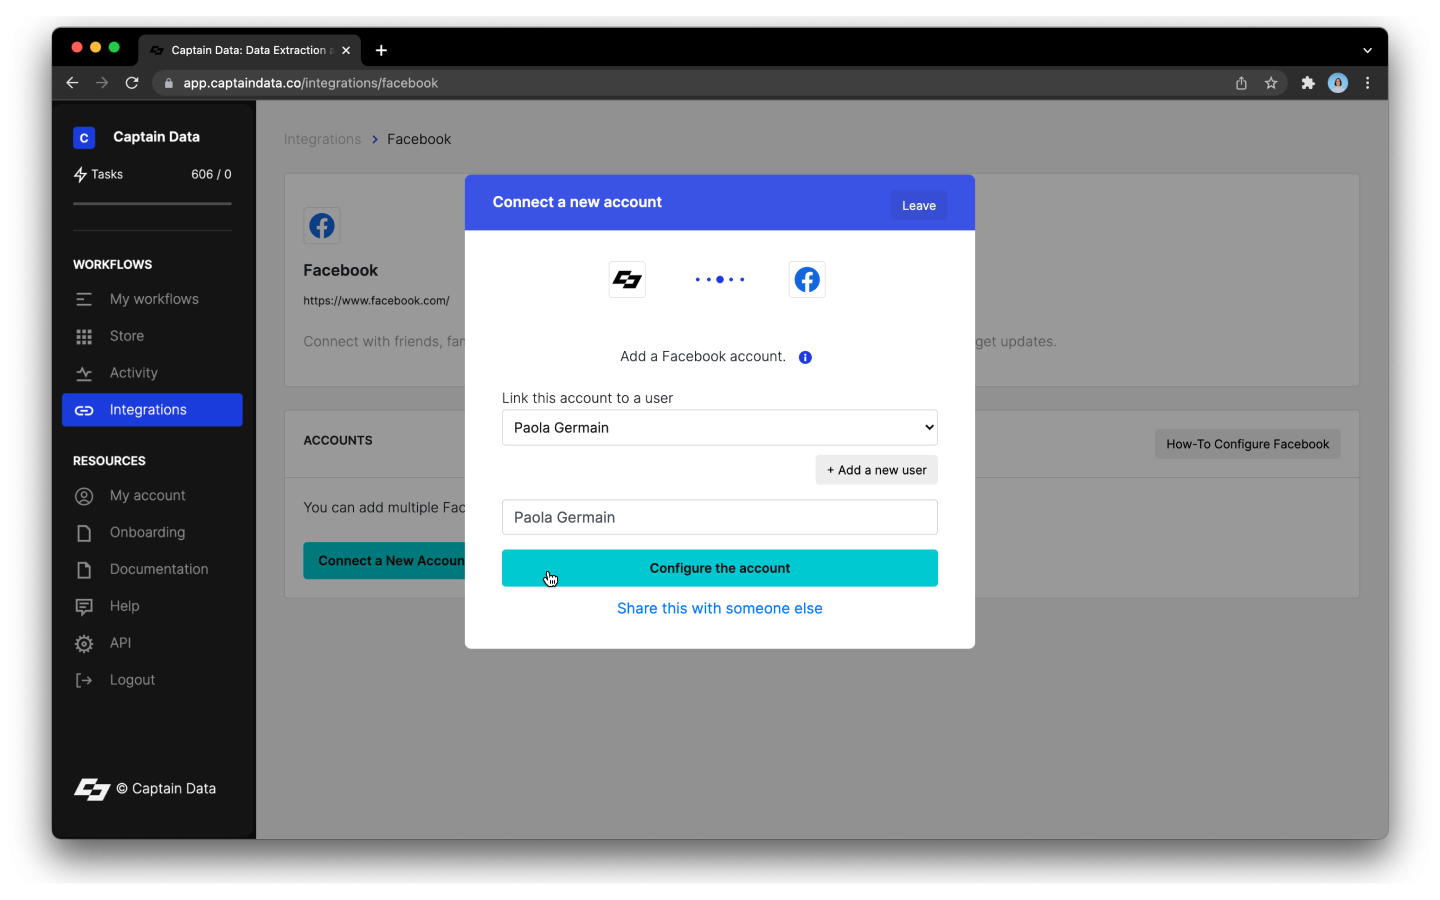Click the Facebook icon in dialog
Screen dimensions: 1440x900
(x=807, y=280)
